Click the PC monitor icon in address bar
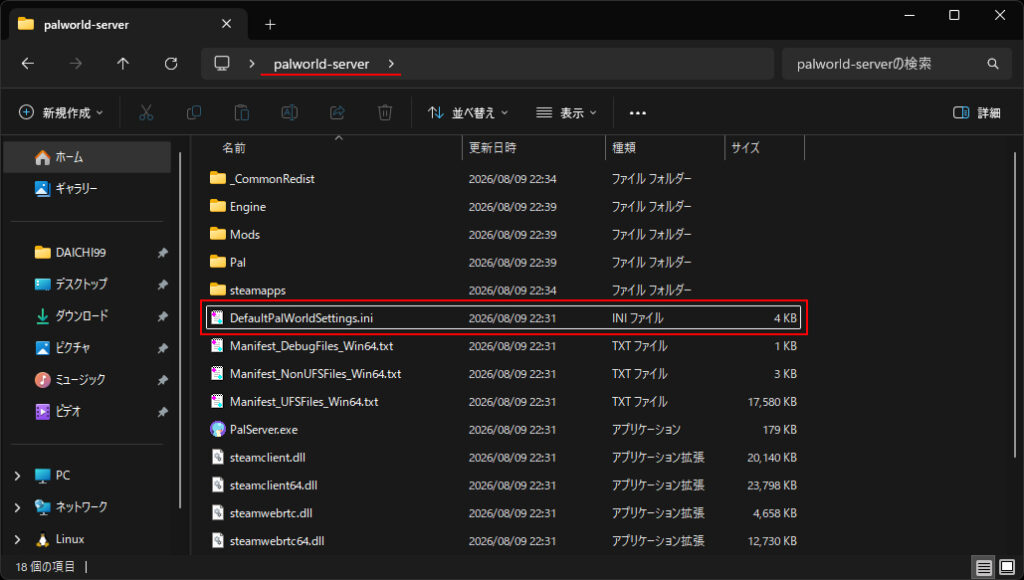 (x=222, y=63)
